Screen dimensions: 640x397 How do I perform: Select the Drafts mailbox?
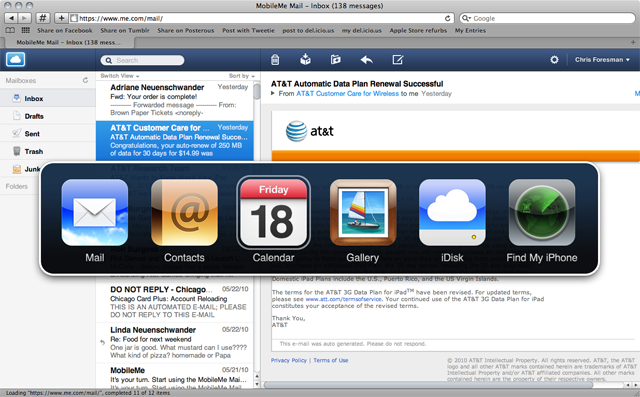(48, 116)
